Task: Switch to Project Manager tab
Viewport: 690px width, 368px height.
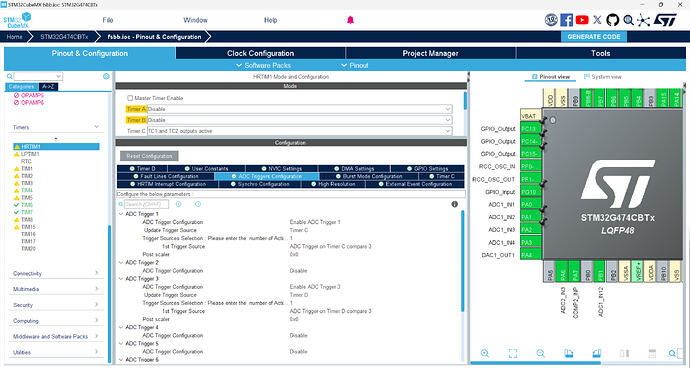Action: point(430,53)
